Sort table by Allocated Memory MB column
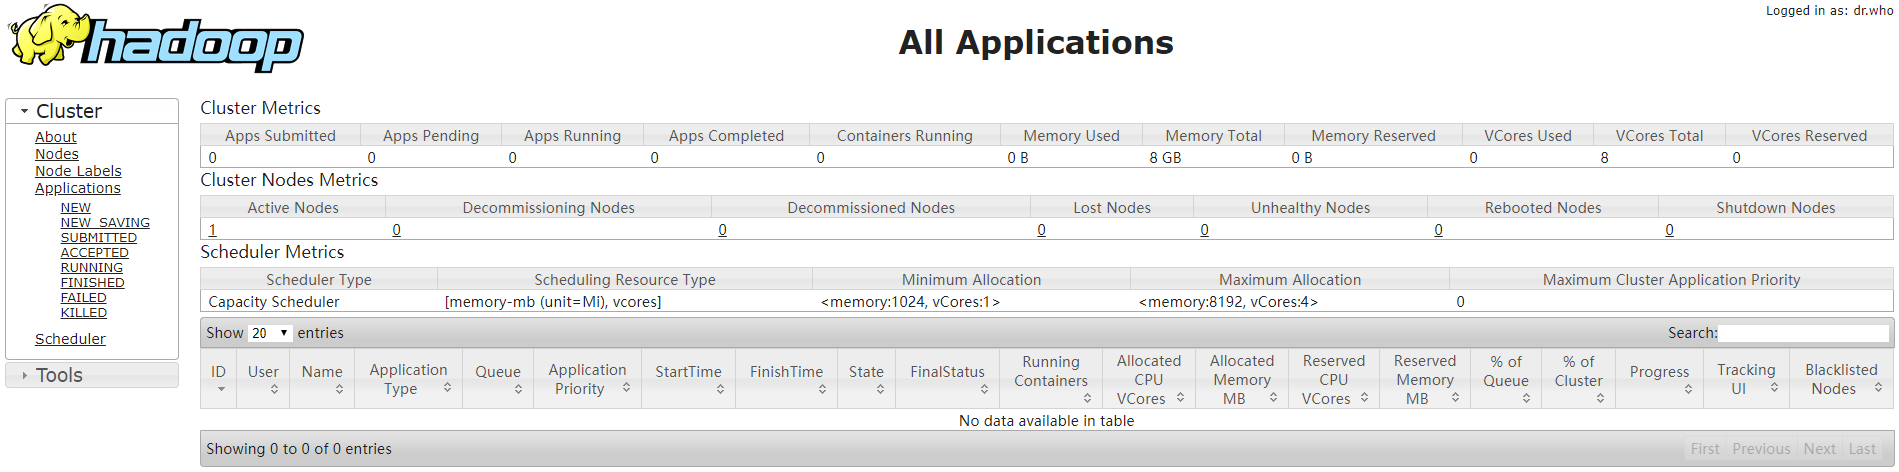The width and height of the screenshot is (1899, 472). (1242, 378)
